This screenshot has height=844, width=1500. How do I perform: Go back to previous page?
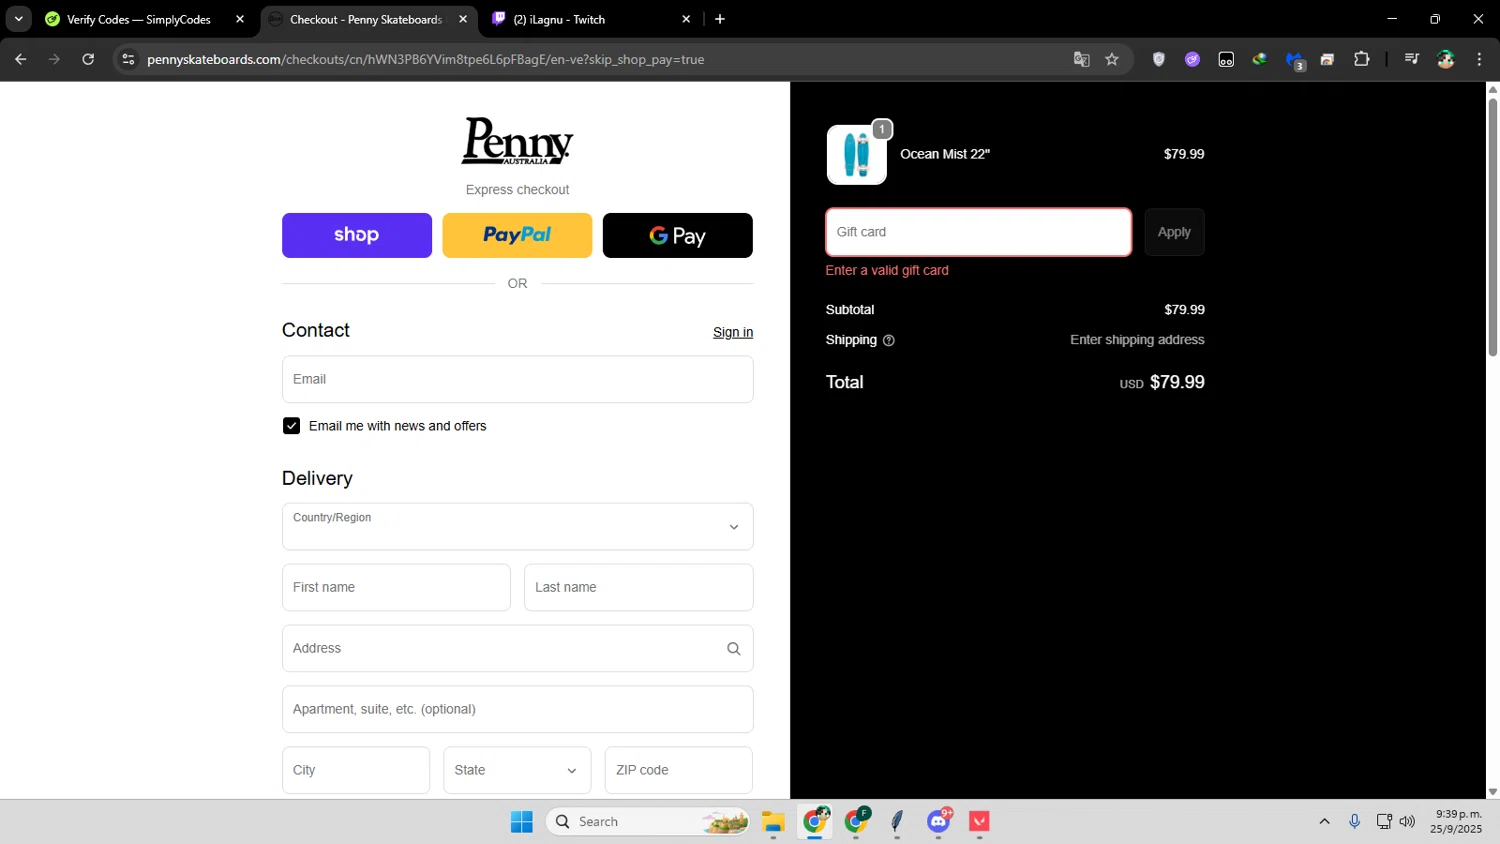tap(20, 59)
